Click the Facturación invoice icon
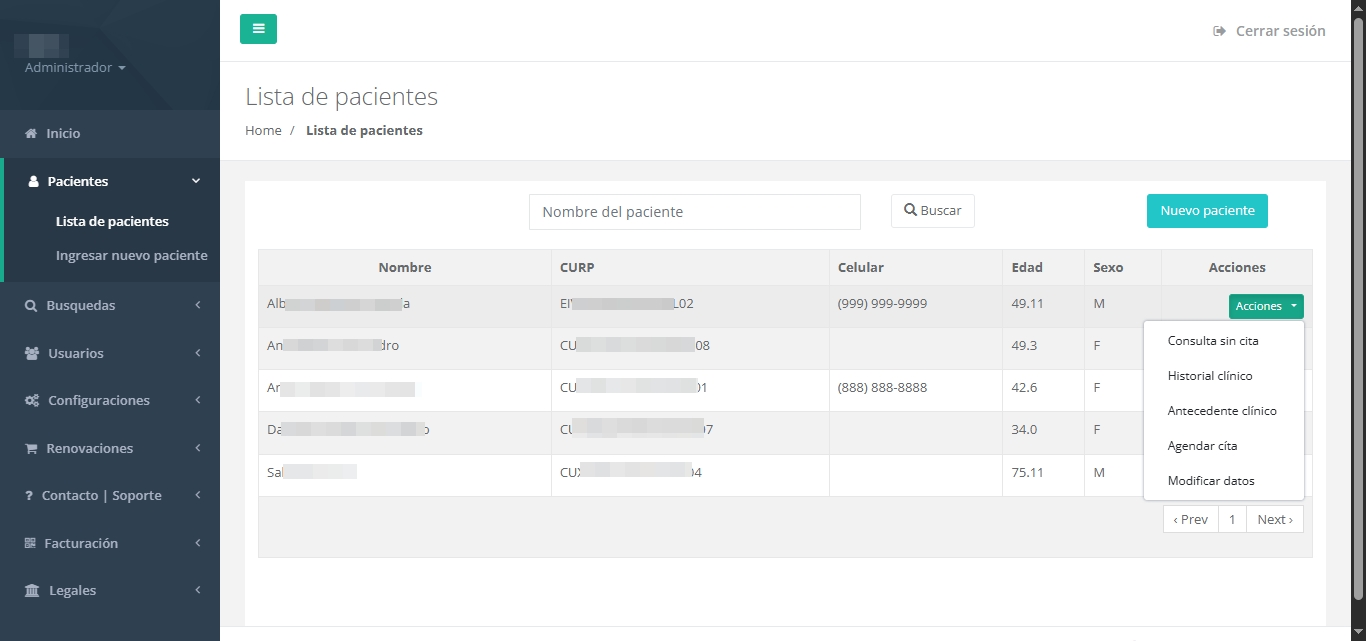 tap(30, 544)
